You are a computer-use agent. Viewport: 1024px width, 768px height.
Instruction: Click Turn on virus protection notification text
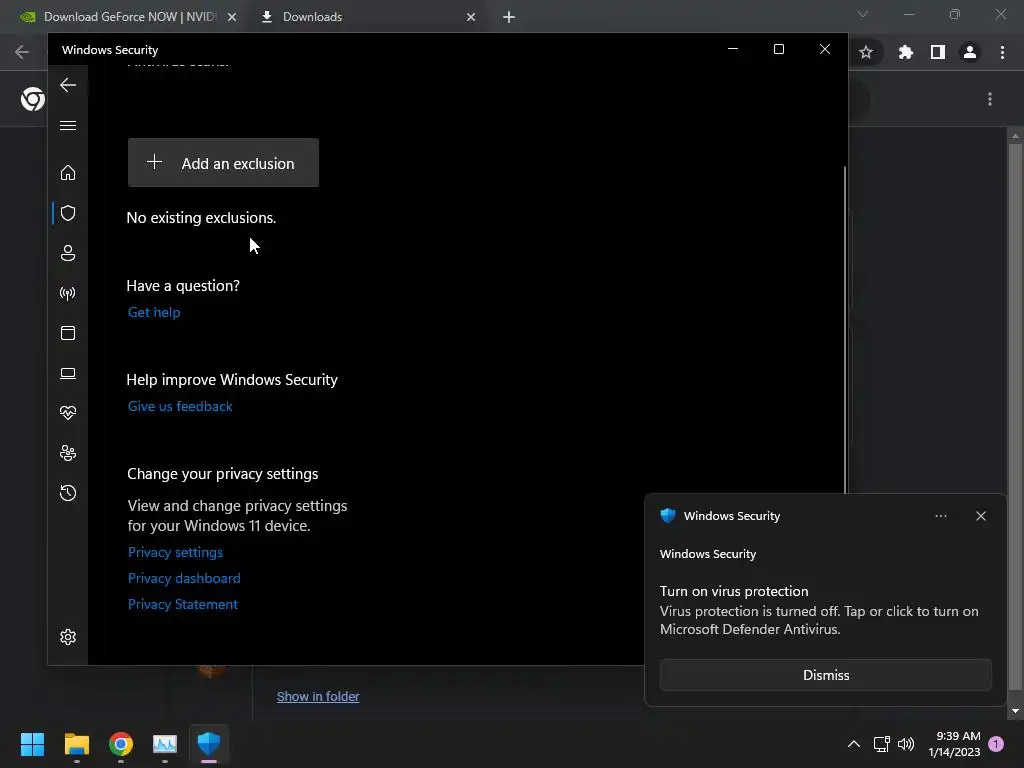point(734,591)
